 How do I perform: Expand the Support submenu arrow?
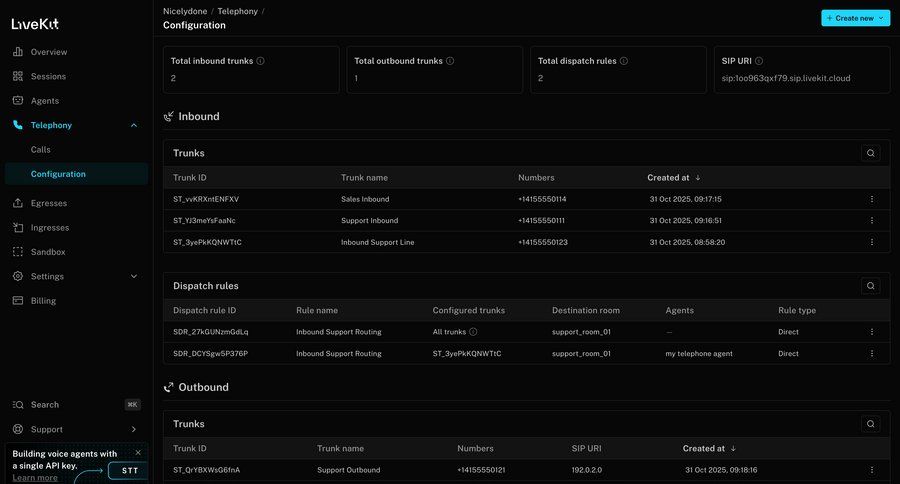pyautogui.click(x=134, y=429)
